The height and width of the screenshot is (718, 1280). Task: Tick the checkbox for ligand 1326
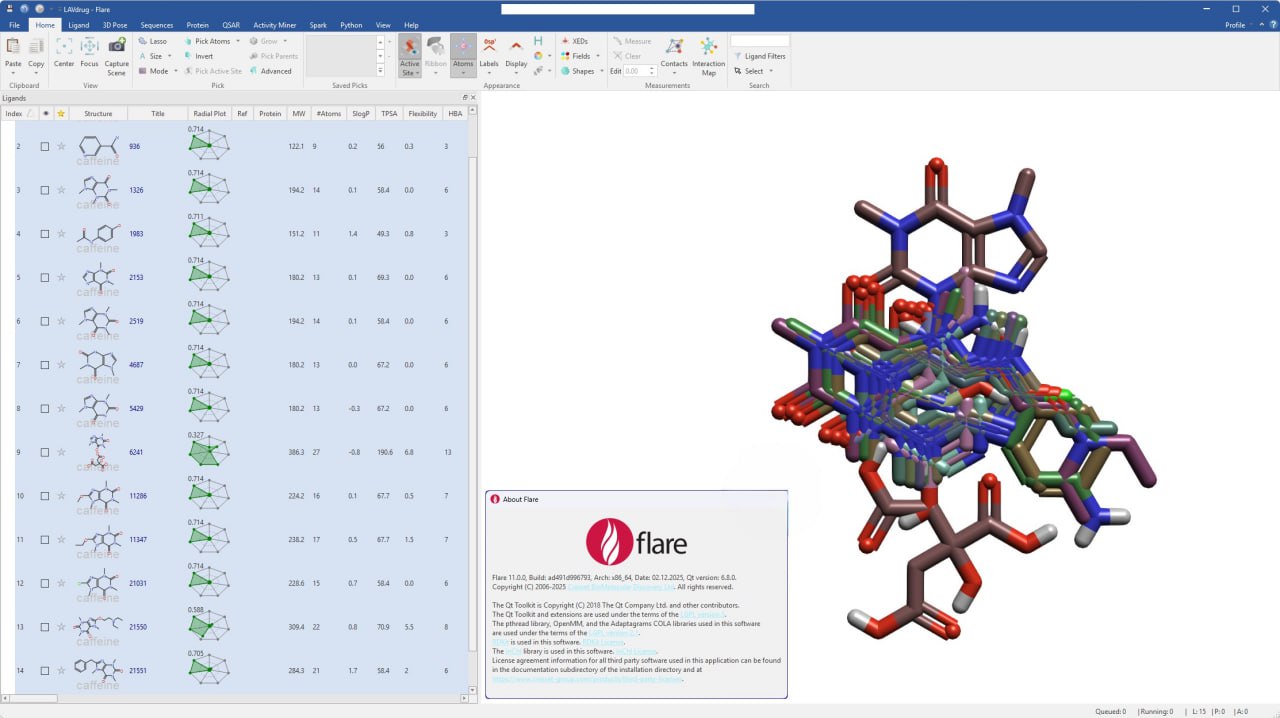(x=45, y=190)
